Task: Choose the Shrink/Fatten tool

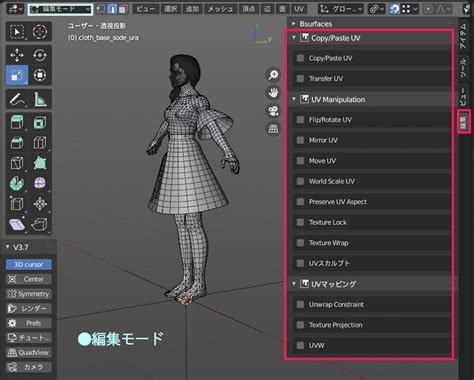Action: (x=40, y=204)
